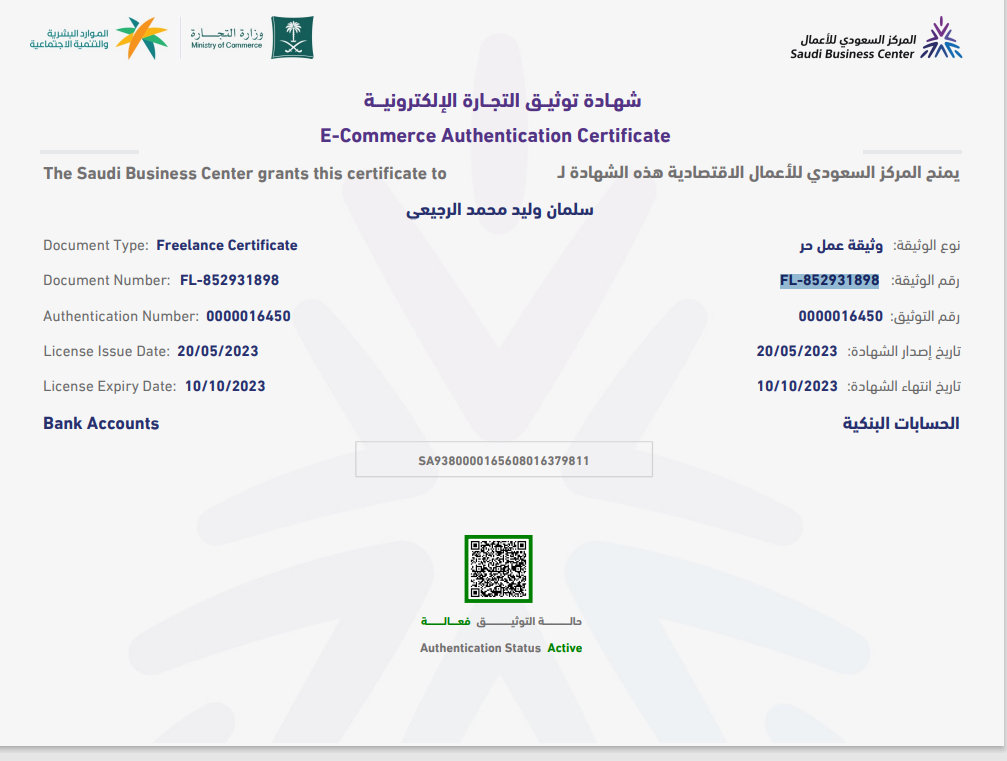Image resolution: width=1007 pixels, height=761 pixels.
Task: Click the QR code with green border
Action: pyautogui.click(x=498, y=568)
